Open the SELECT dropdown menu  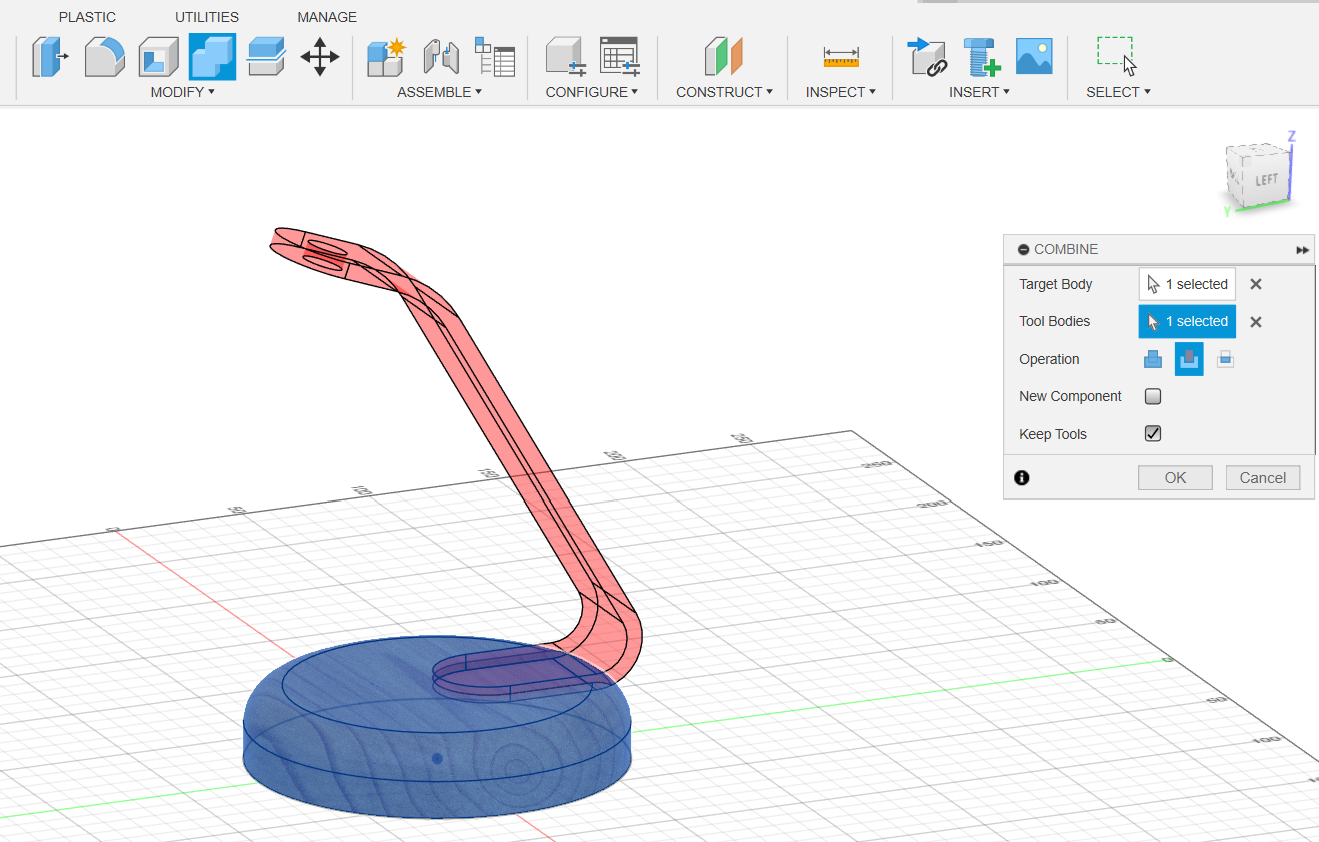pyautogui.click(x=1118, y=92)
